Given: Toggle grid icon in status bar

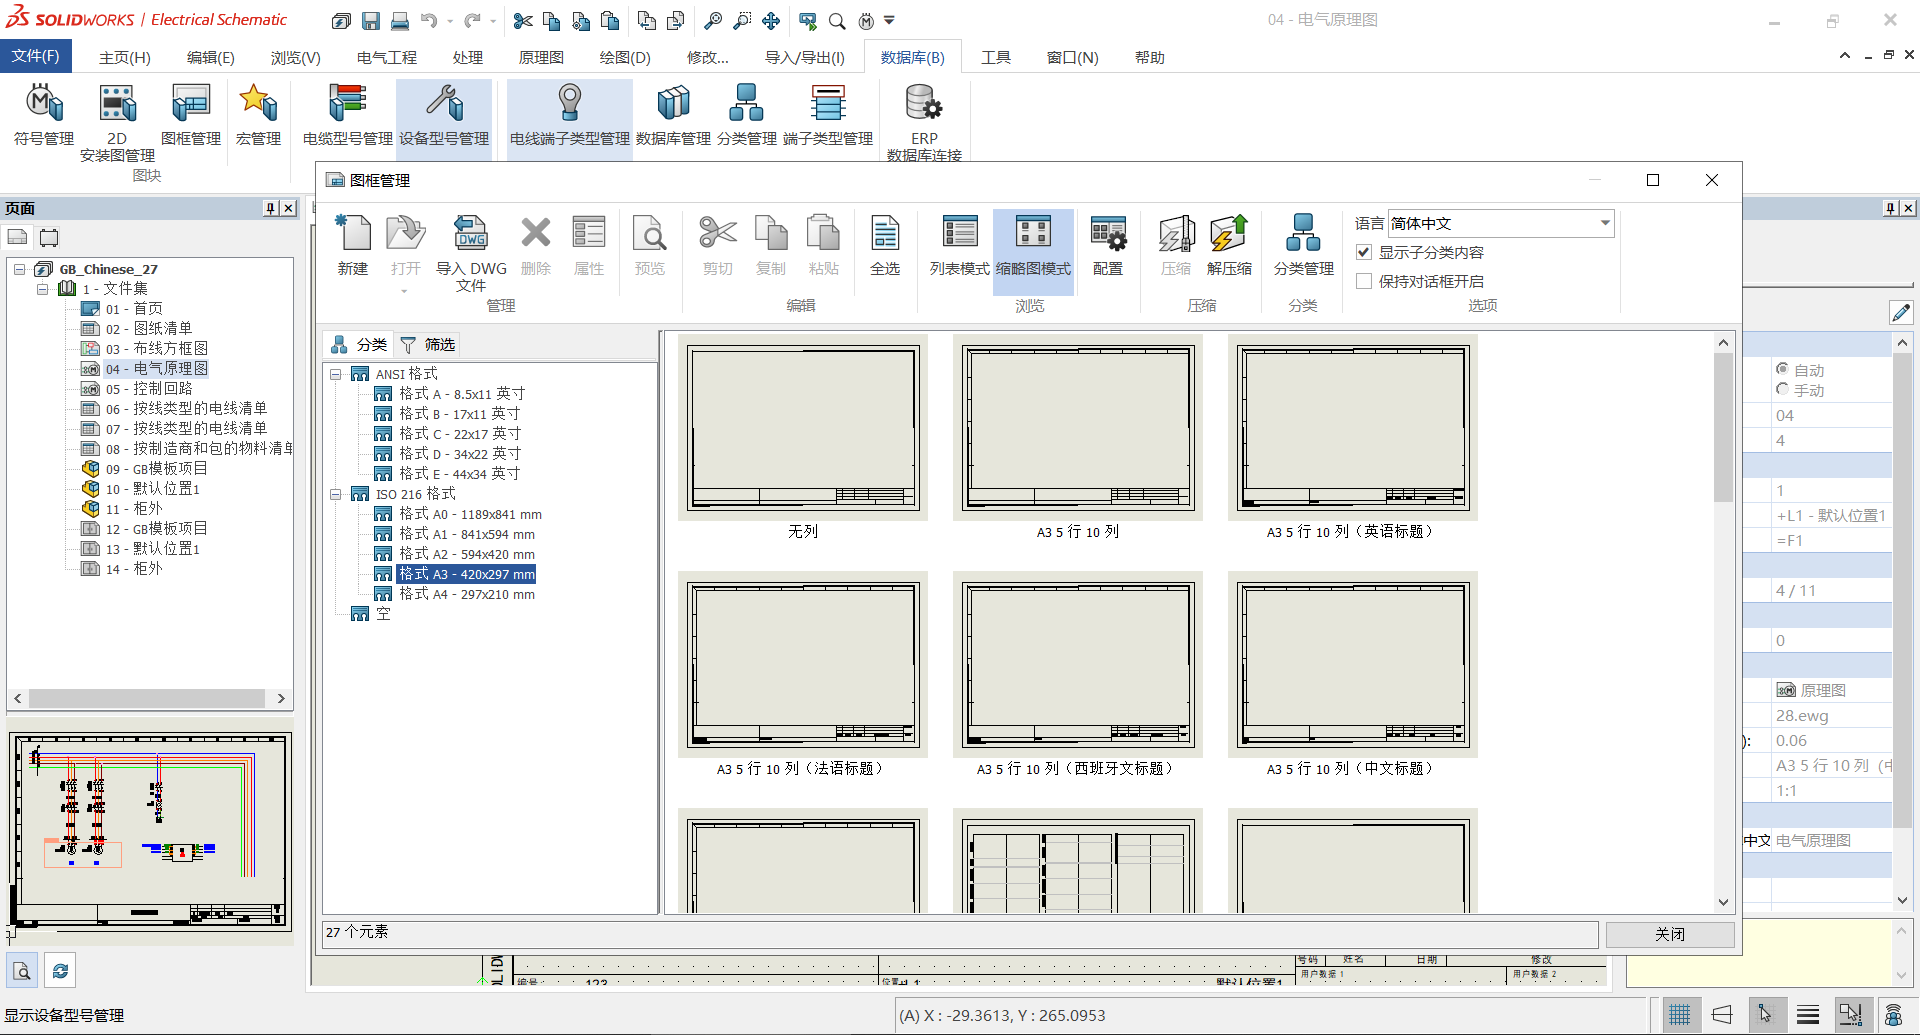Looking at the screenshot, I should click(x=1680, y=1015).
